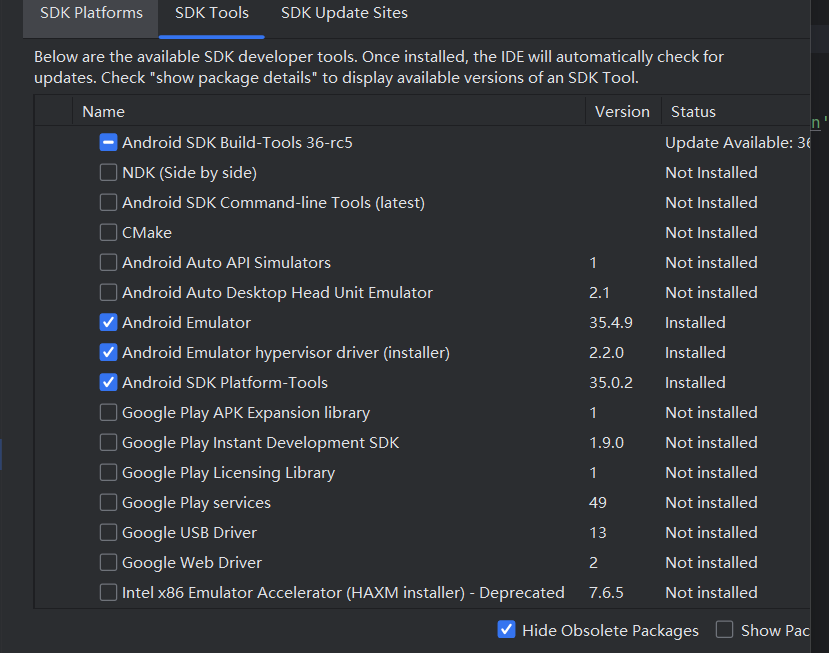
Task: Enable Show Package Details checkbox
Action: coord(724,630)
